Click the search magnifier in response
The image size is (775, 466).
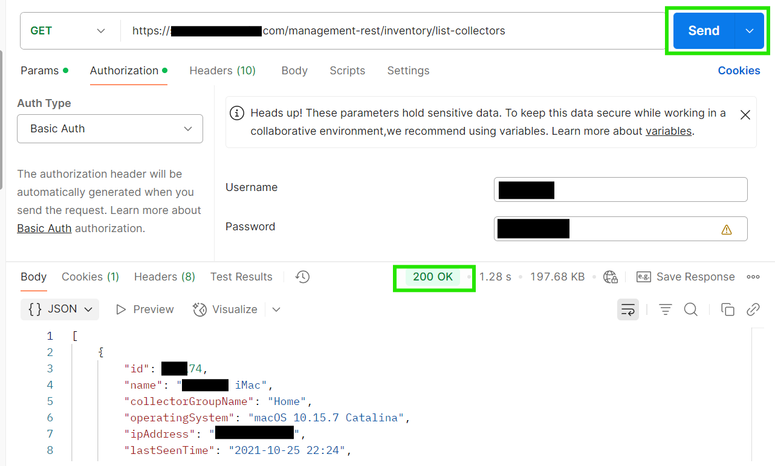click(x=691, y=310)
